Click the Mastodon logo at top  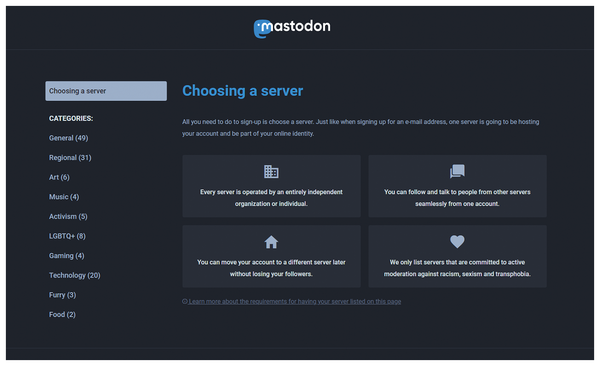pos(292,28)
